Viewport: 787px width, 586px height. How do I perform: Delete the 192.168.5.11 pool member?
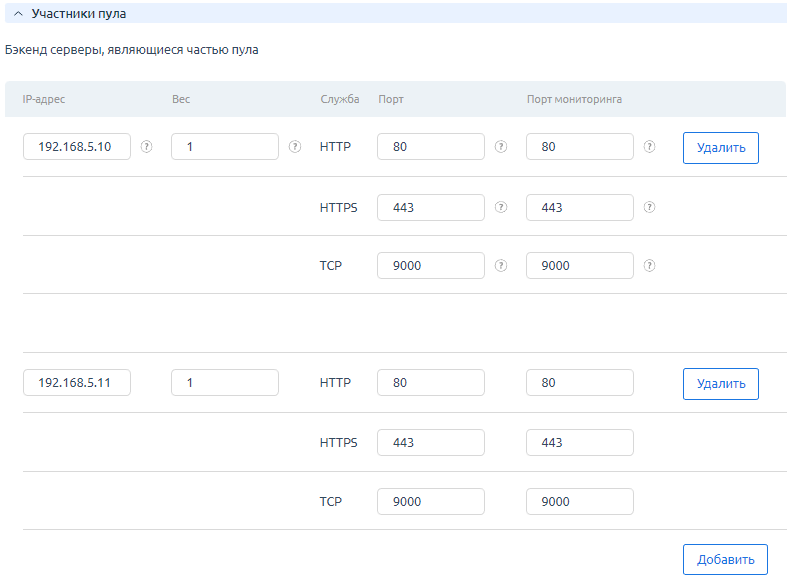[x=720, y=383]
